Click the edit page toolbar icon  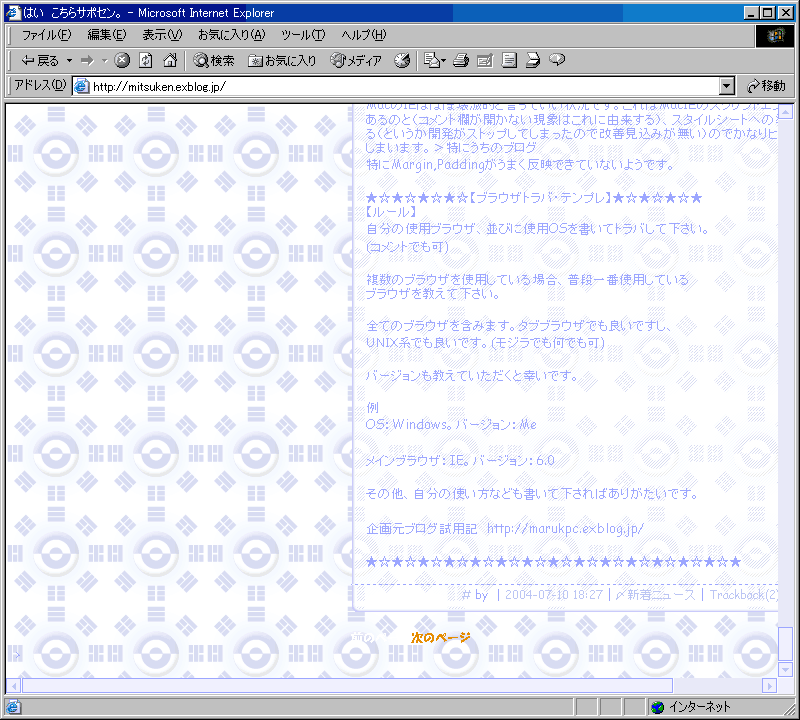[x=485, y=61]
